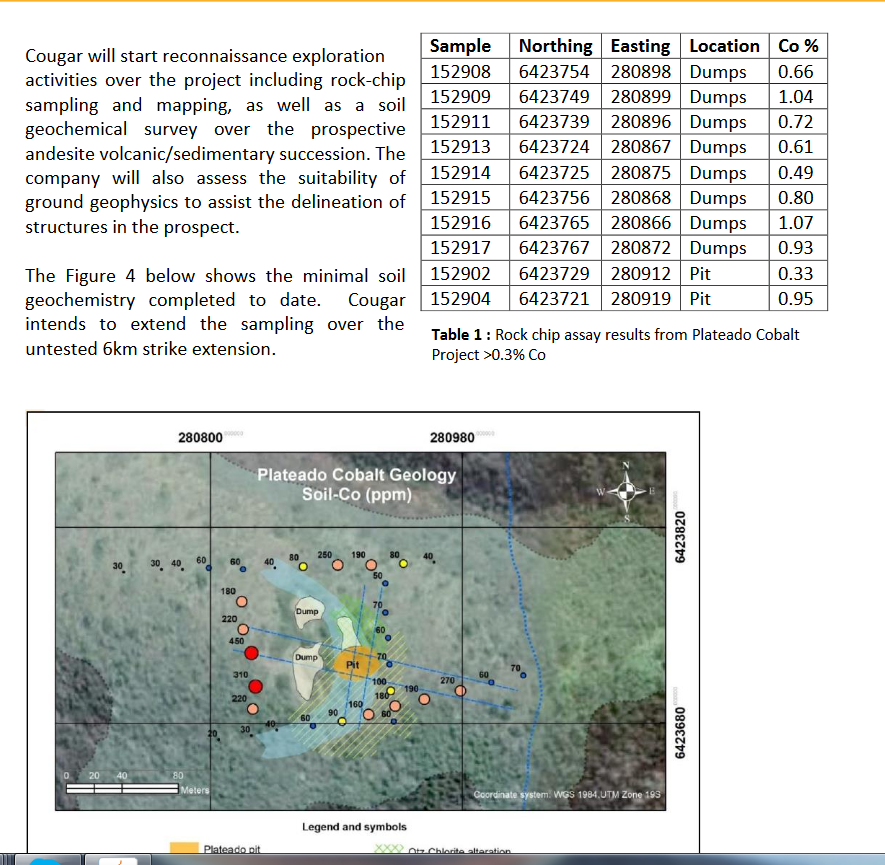Click Northing value 6423721
The image size is (885, 865).
(554, 298)
